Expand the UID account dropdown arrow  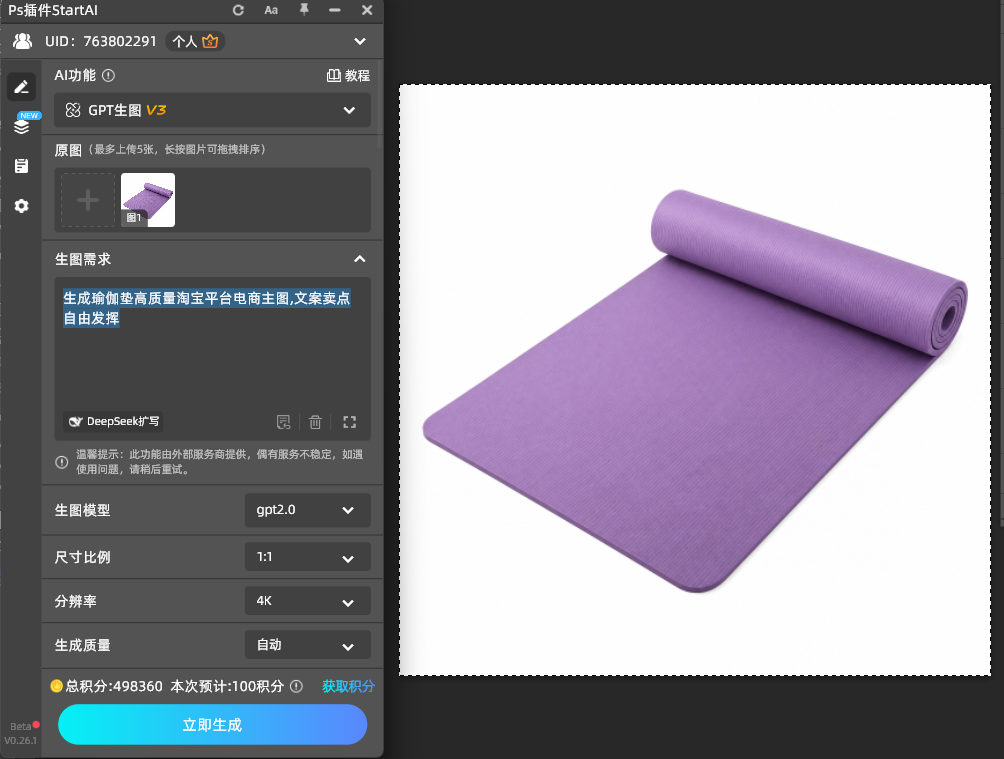click(x=360, y=42)
